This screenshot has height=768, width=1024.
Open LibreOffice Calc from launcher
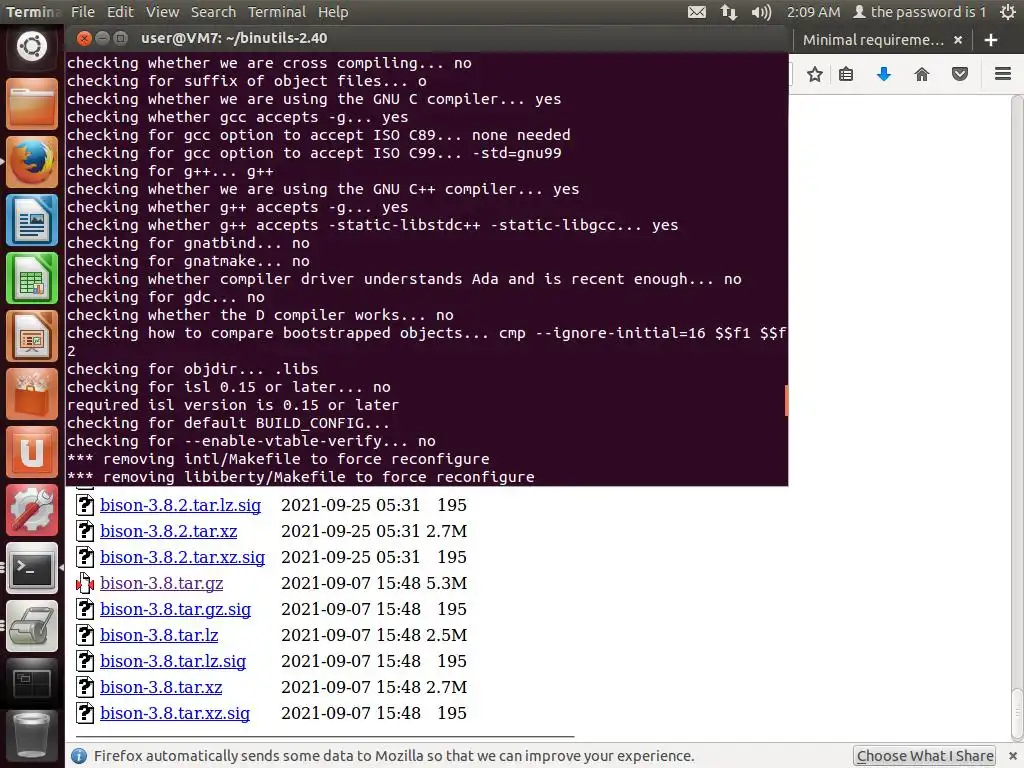coord(31,278)
